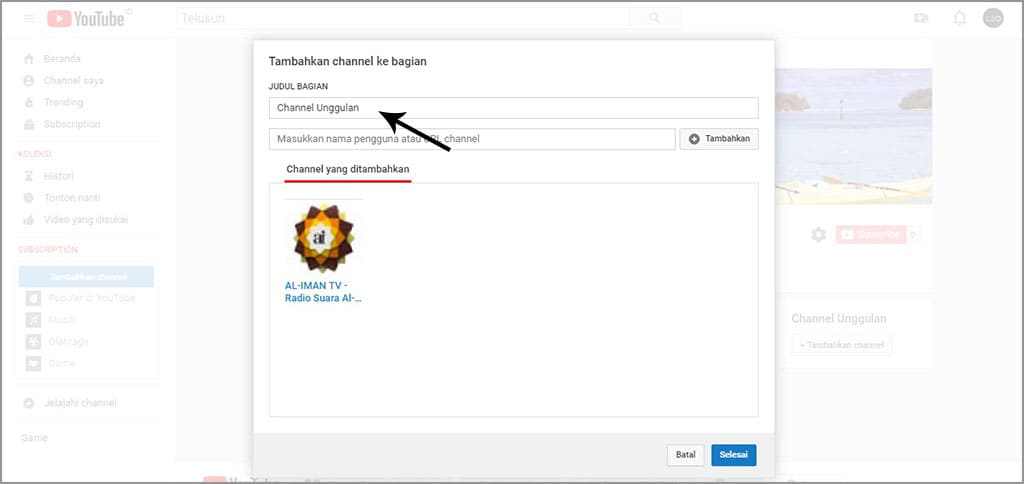Click the Trending flame icon

click(29, 103)
